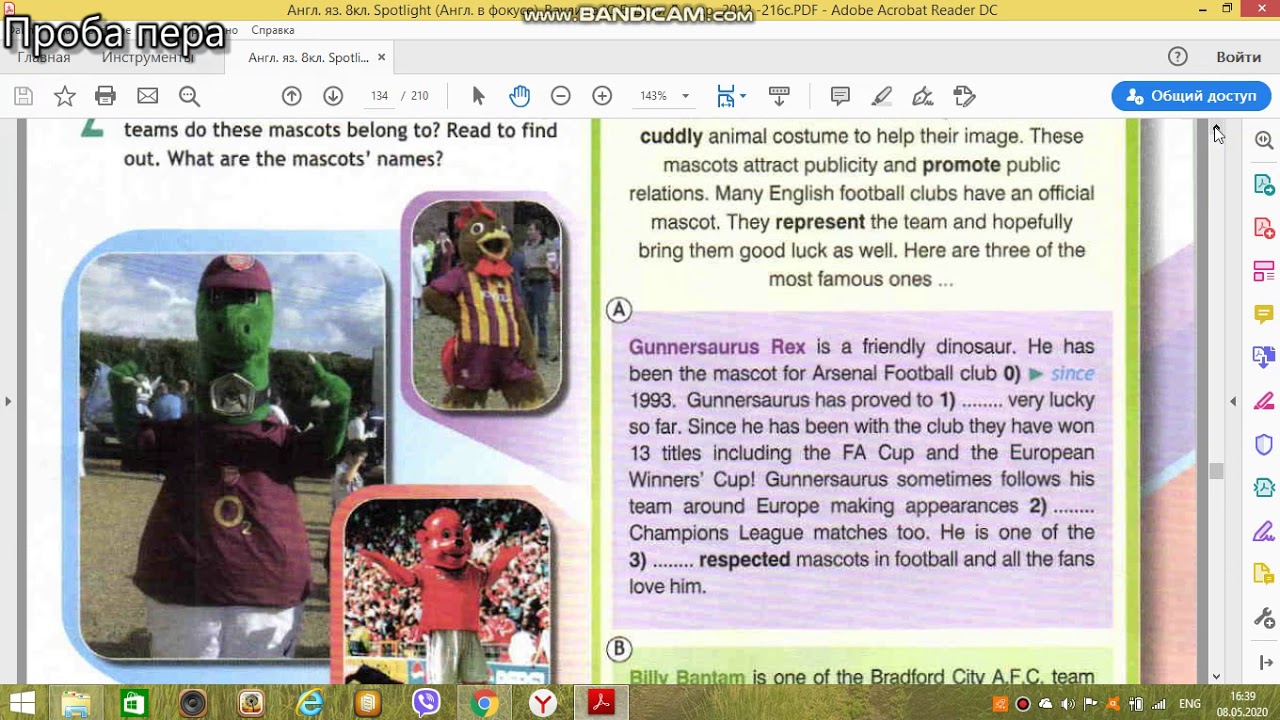Zoom out with minus button
The width and height of the screenshot is (1280, 720).
click(x=561, y=96)
